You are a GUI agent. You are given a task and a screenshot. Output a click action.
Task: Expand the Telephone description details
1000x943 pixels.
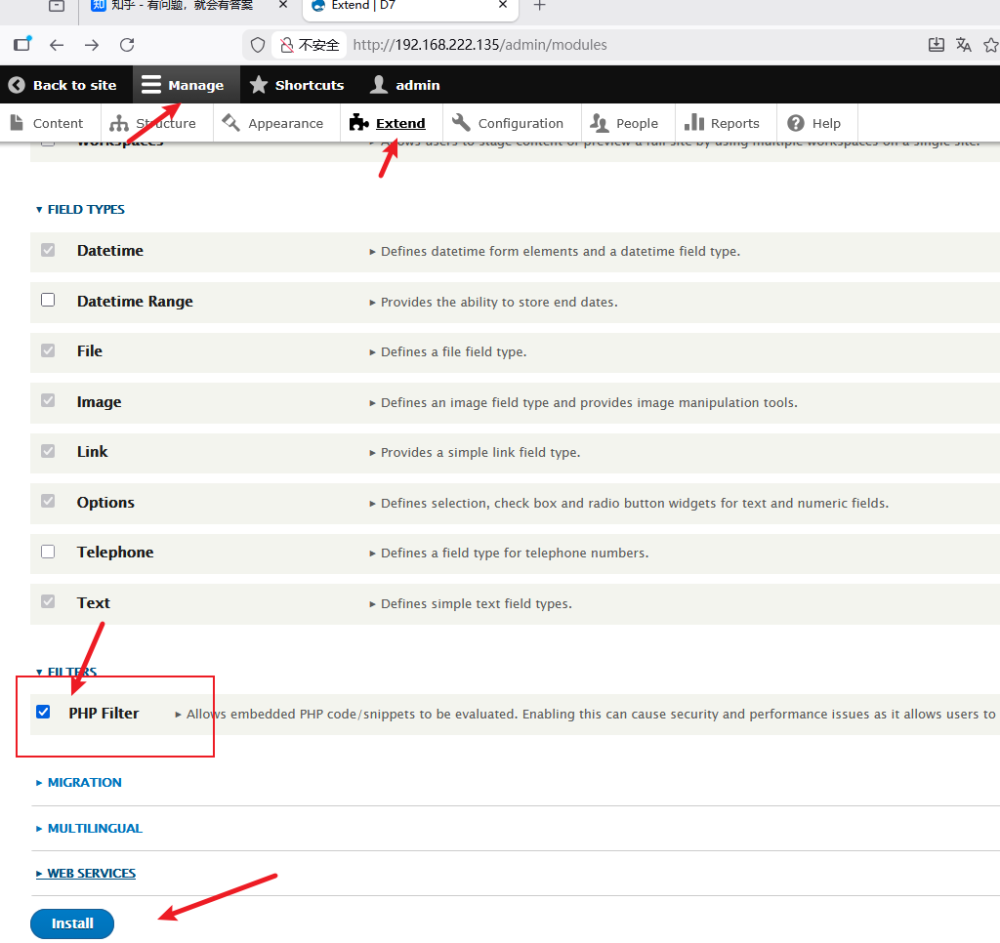[x=508, y=553]
